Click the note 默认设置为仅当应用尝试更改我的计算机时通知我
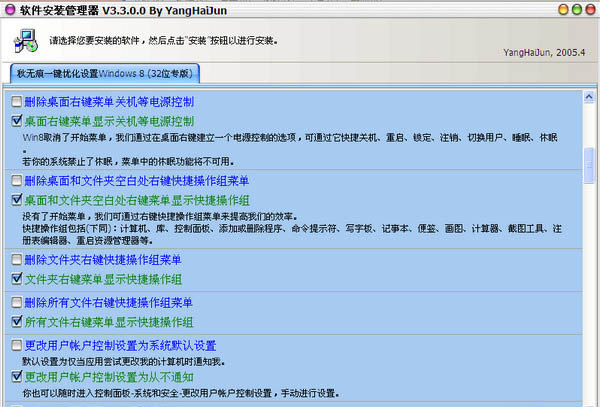 (124, 361)
